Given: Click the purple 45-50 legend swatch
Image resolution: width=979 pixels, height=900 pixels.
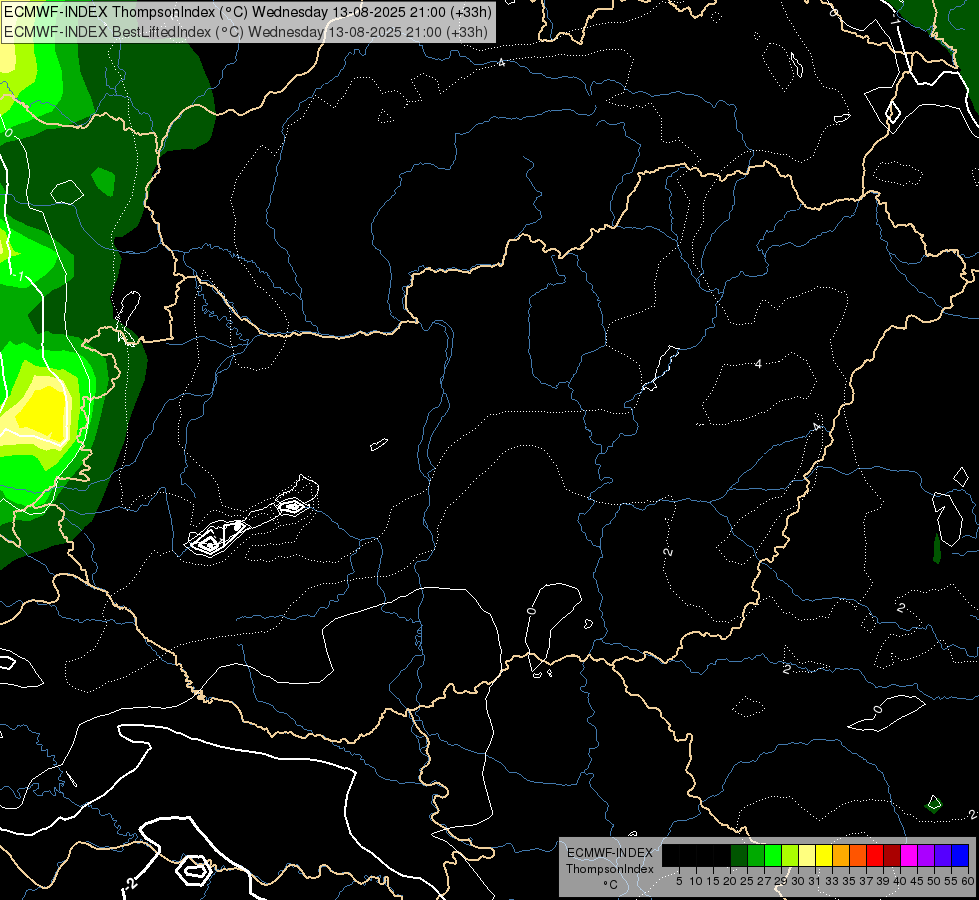Looking at the screenshot, I should (927, 855).
